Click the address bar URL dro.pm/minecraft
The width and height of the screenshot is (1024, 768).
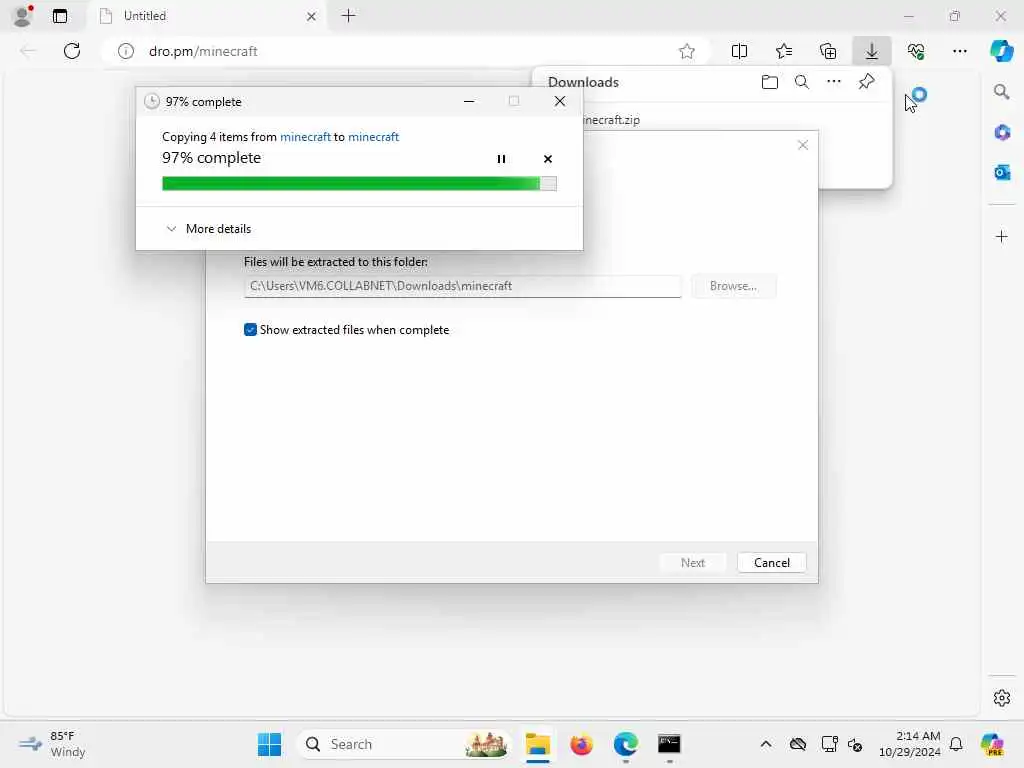pos(203,51)
